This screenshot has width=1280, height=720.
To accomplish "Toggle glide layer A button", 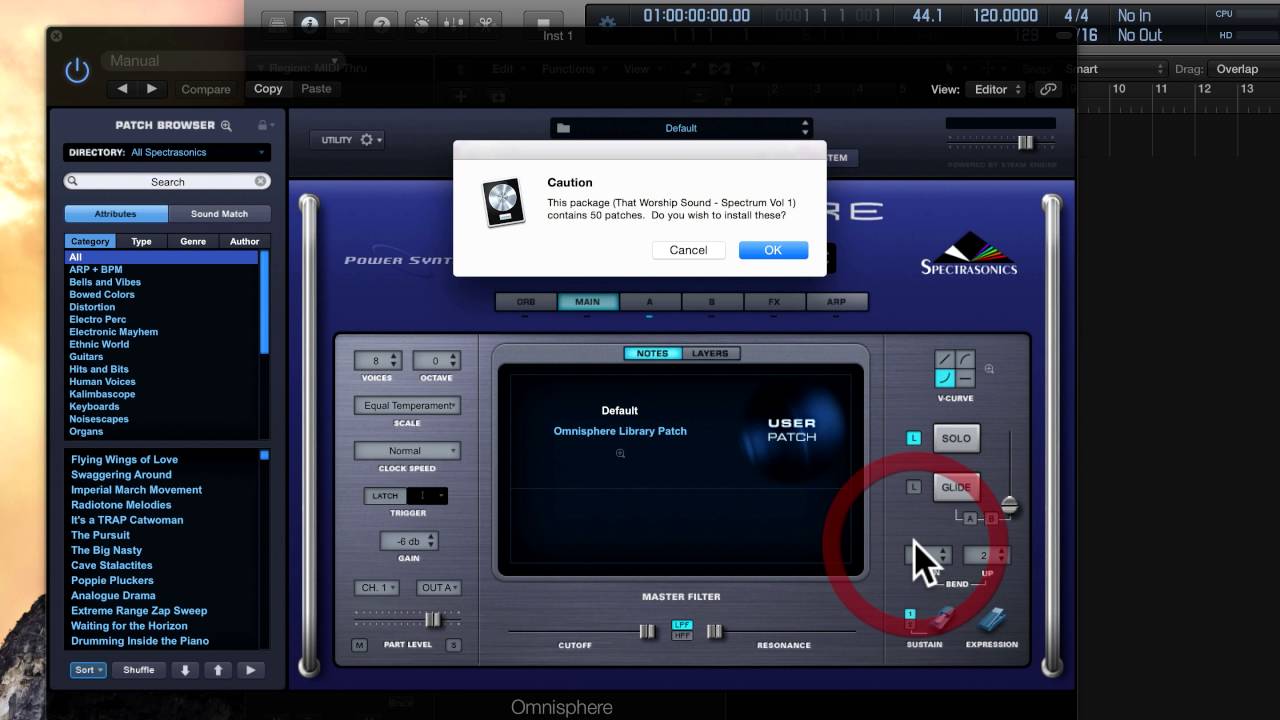I will point(970,518).
